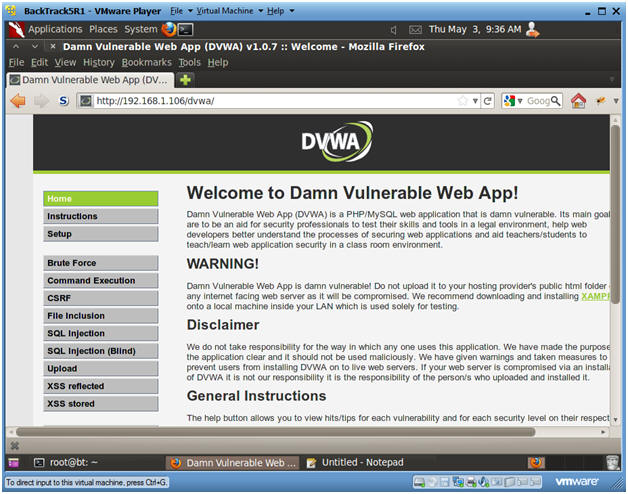Open Firefox Tools menu
Screen dimensions: 628x494
pyautogui.click(x=189, y=63)
